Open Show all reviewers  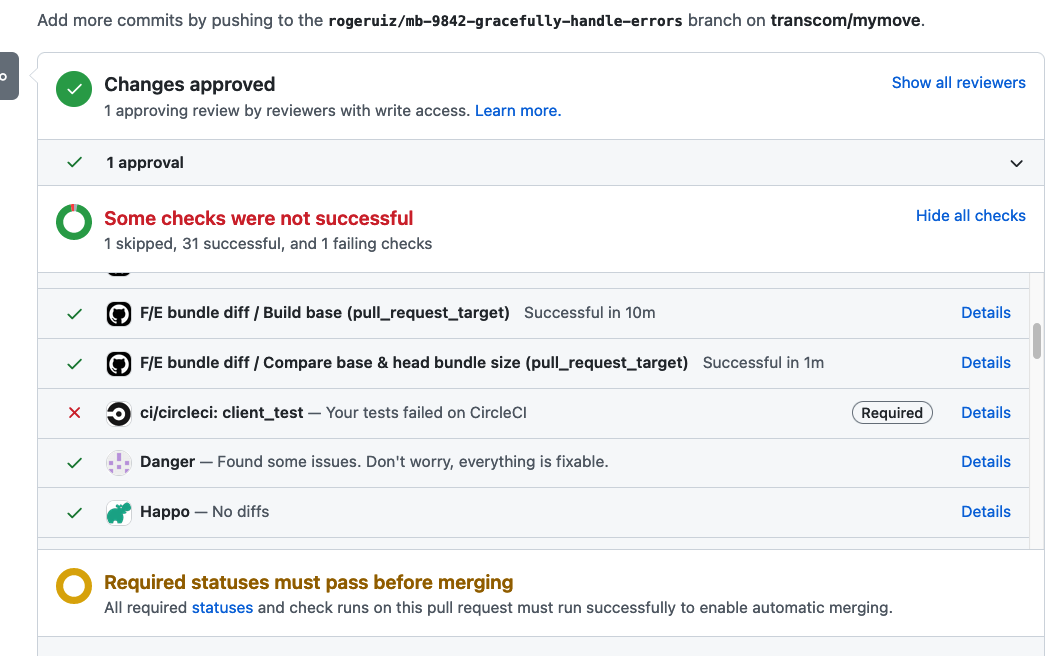click(x=958, y=82)
